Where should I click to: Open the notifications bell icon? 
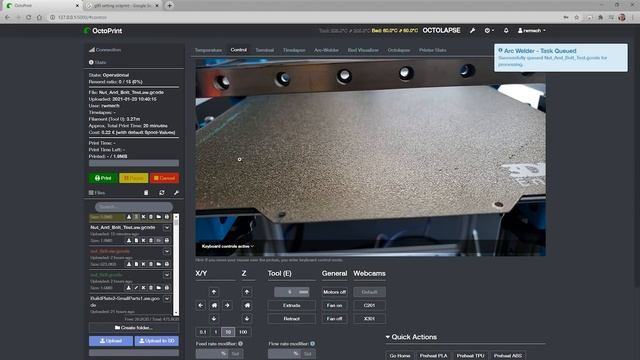click(506, 31)
